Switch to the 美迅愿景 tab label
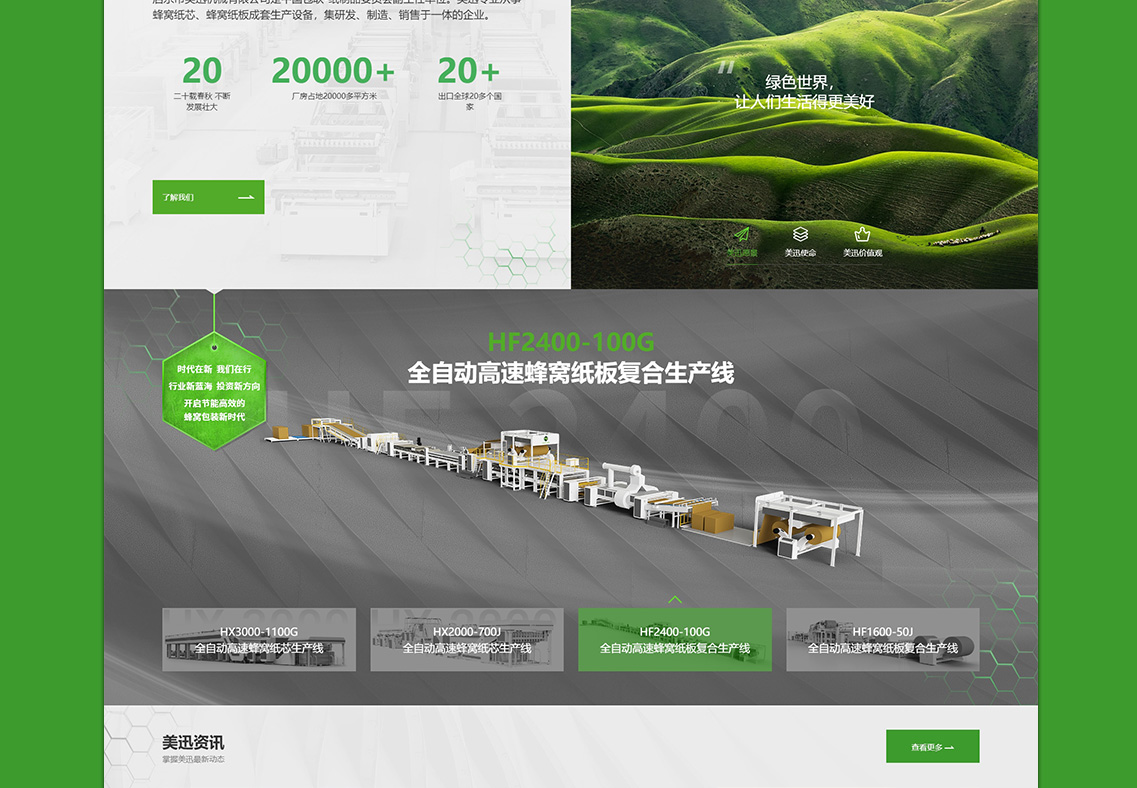This screenshot has width=1137, height=788. click(x=741, y=253)
